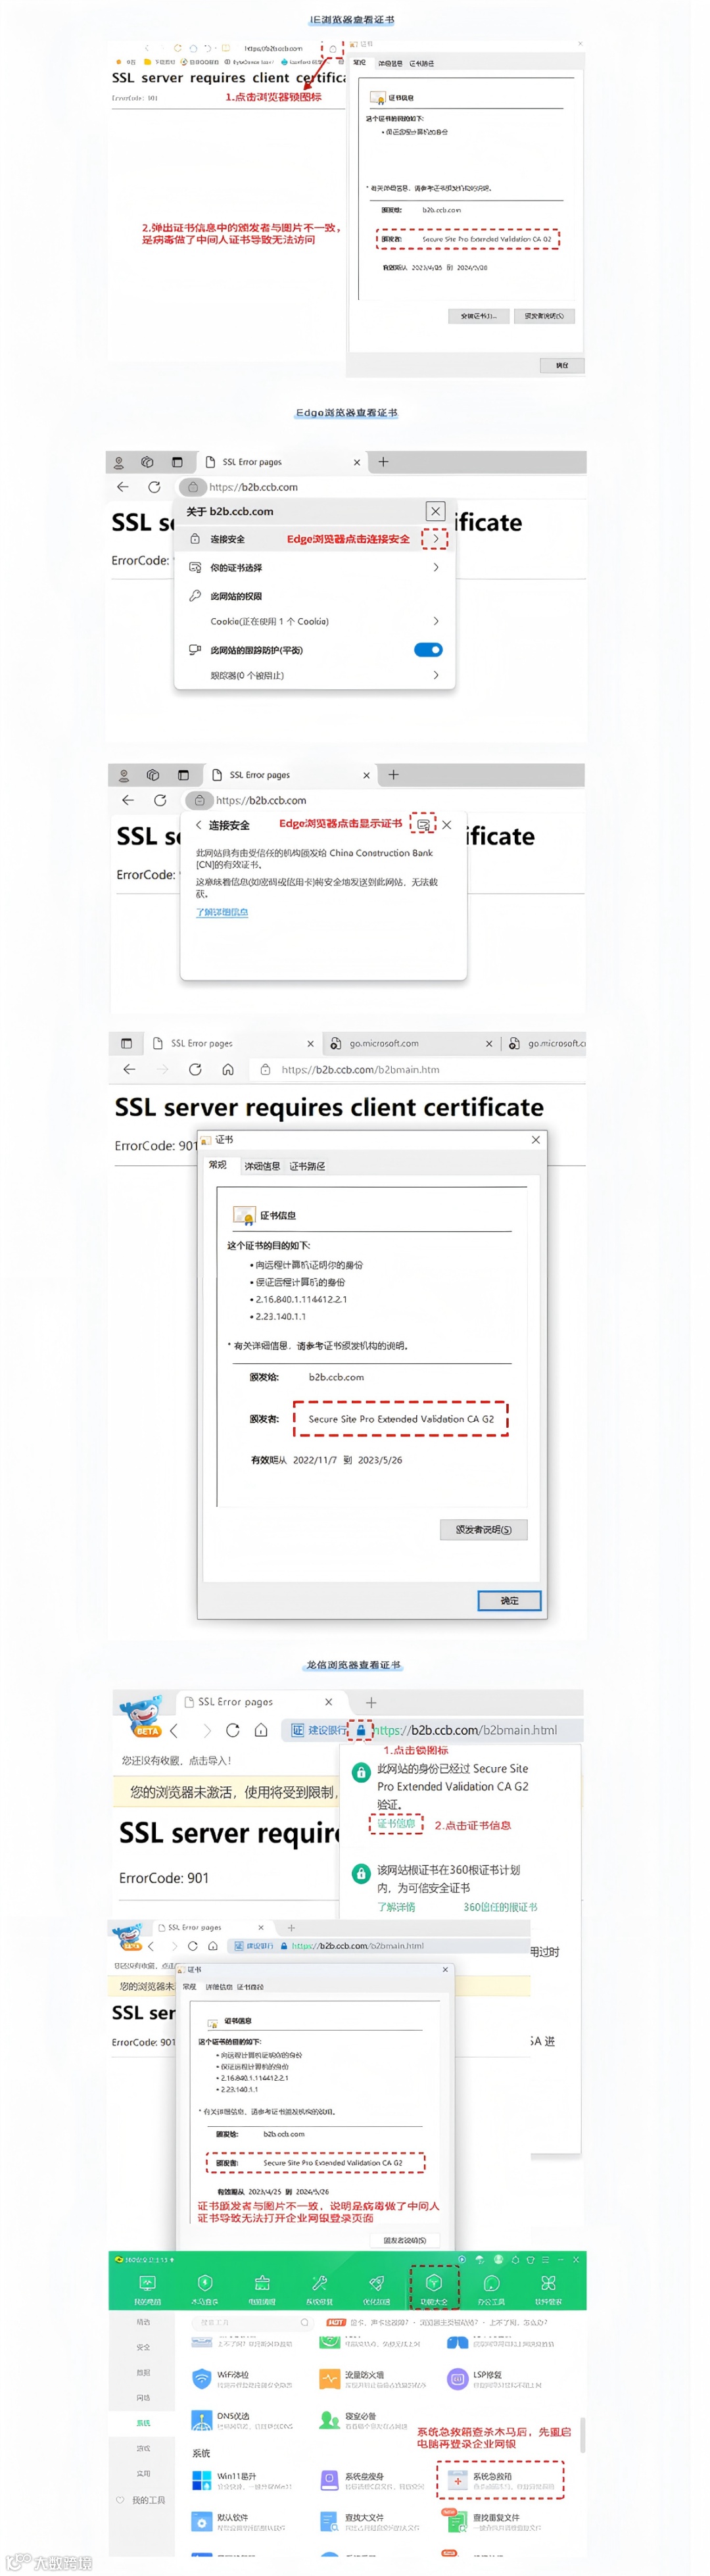
Task: Click tab actions icon in first Edge window
Action: pyautogui.click(x=177, y=462)
